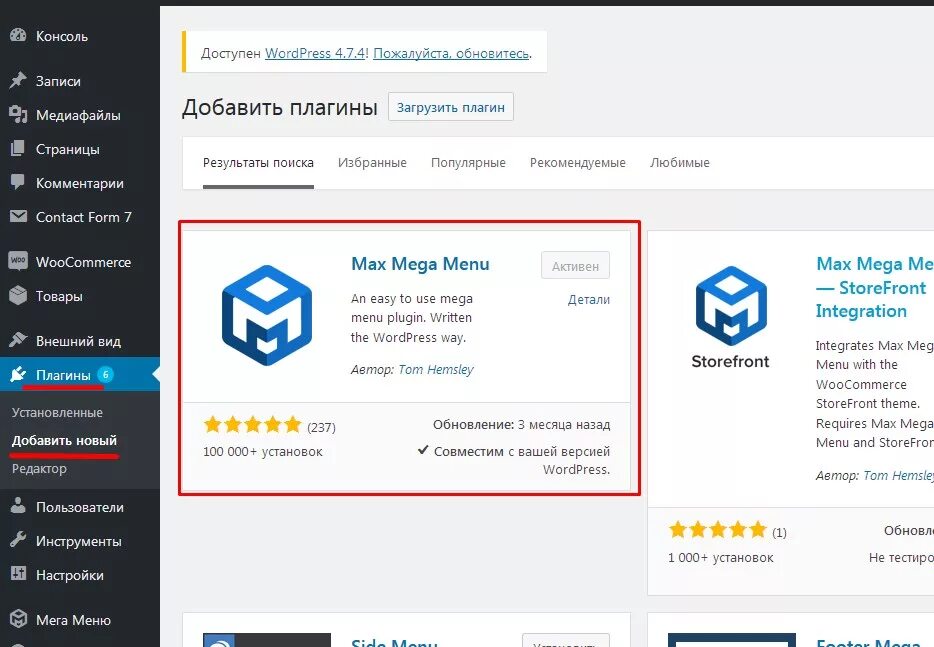934x647 pixels.
Task: Click the Пользователи user icon
Action: click(x=18, y=506)
